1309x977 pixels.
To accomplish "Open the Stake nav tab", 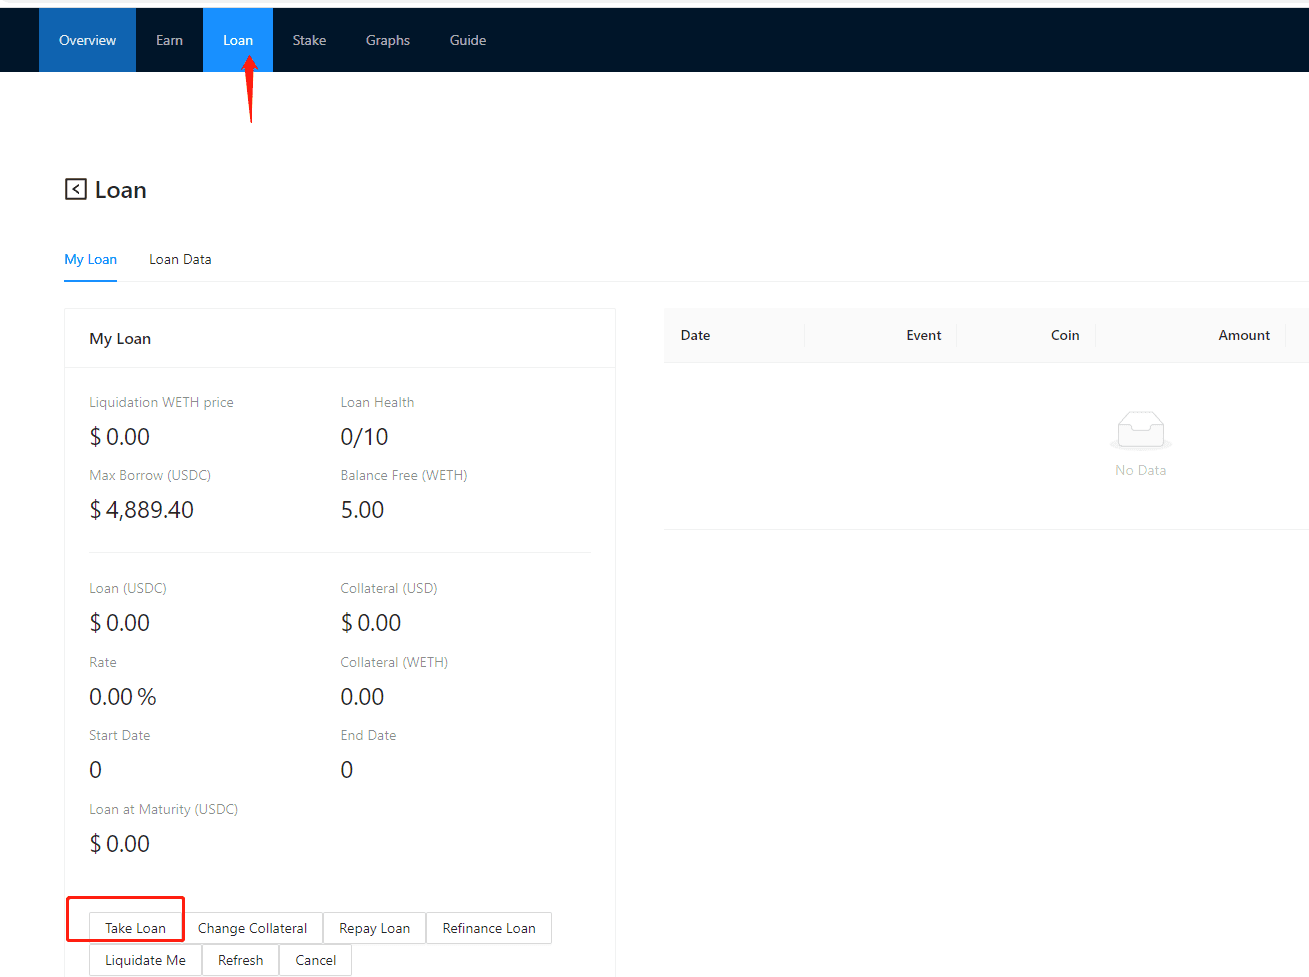I will (309, 40).
